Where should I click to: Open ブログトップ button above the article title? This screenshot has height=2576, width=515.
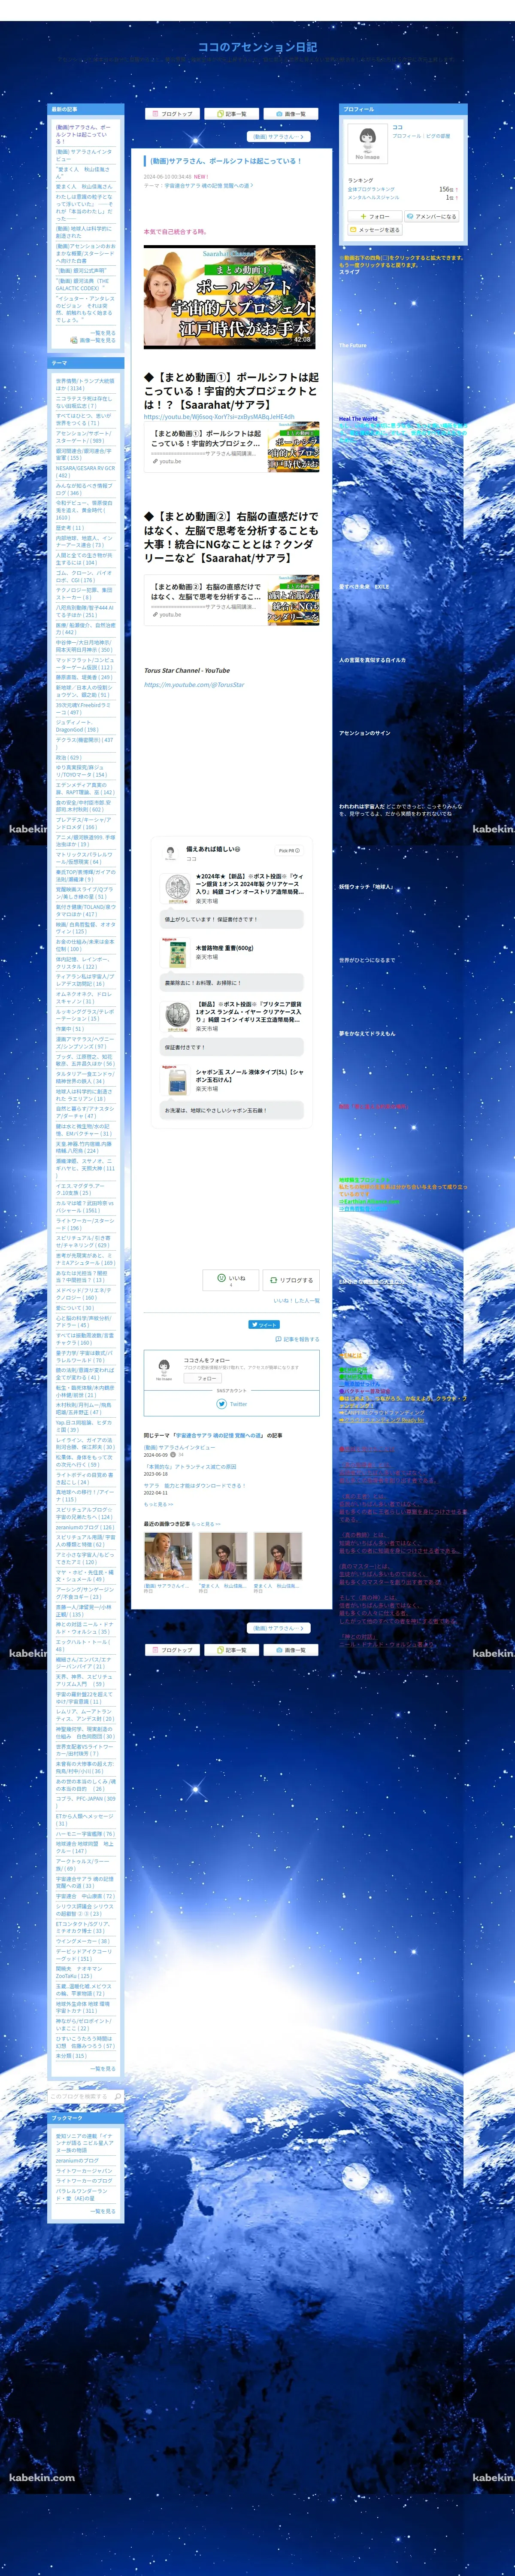(x=173, y=114)
